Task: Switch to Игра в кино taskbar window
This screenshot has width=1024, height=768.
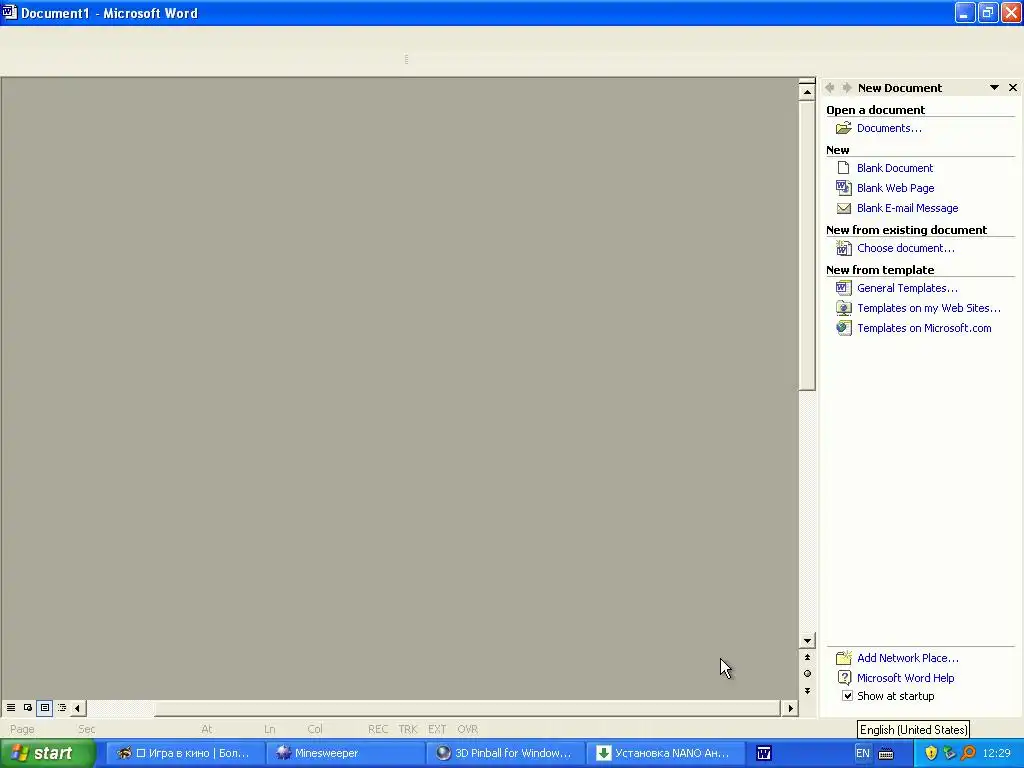Action: point(185,754)
